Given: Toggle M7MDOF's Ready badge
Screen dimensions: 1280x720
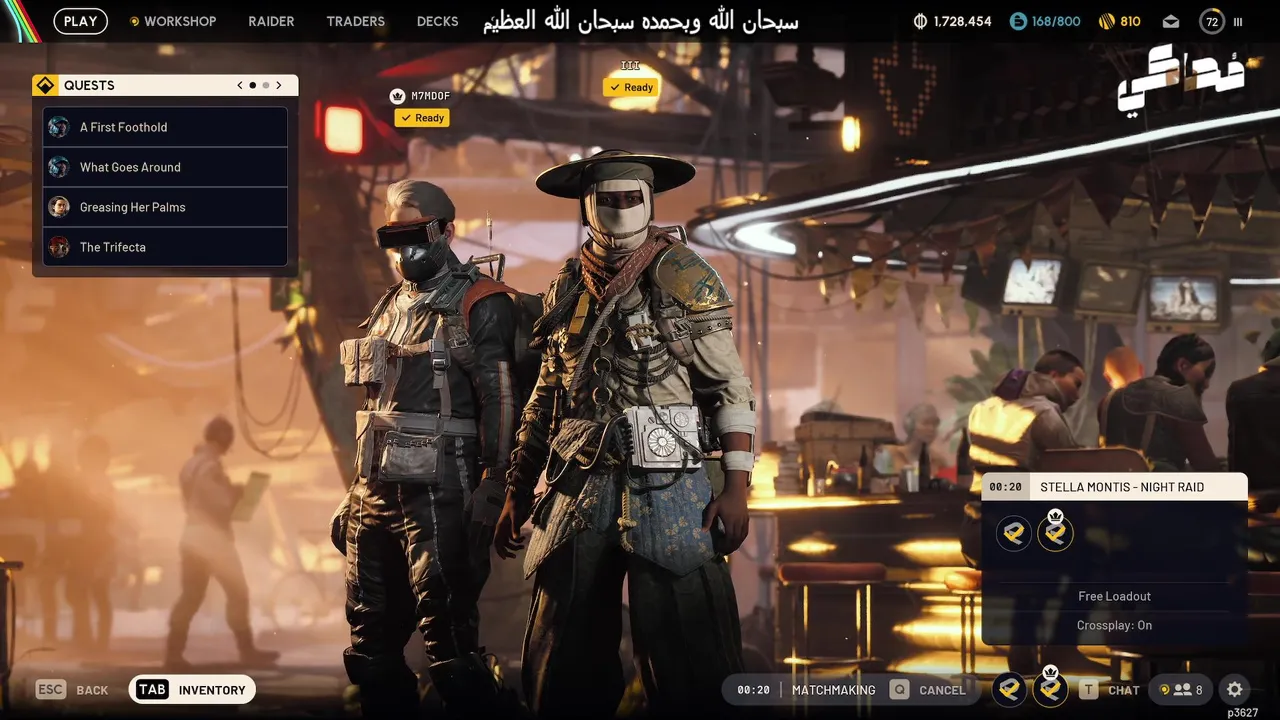Looking at the screenshot, I should point(422,118).
